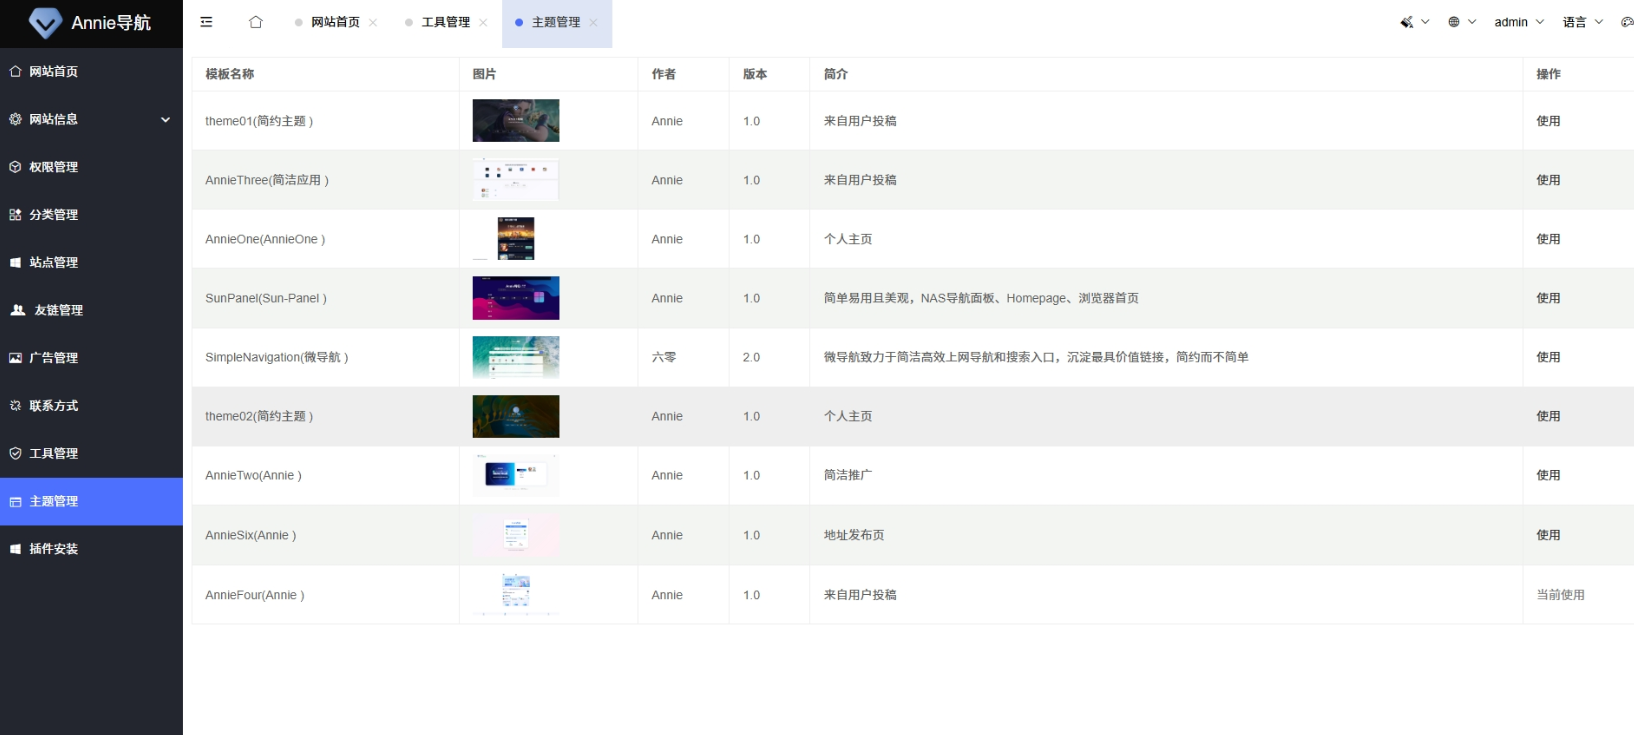Click the icon beside 联系方式

[x=15, y=406]
